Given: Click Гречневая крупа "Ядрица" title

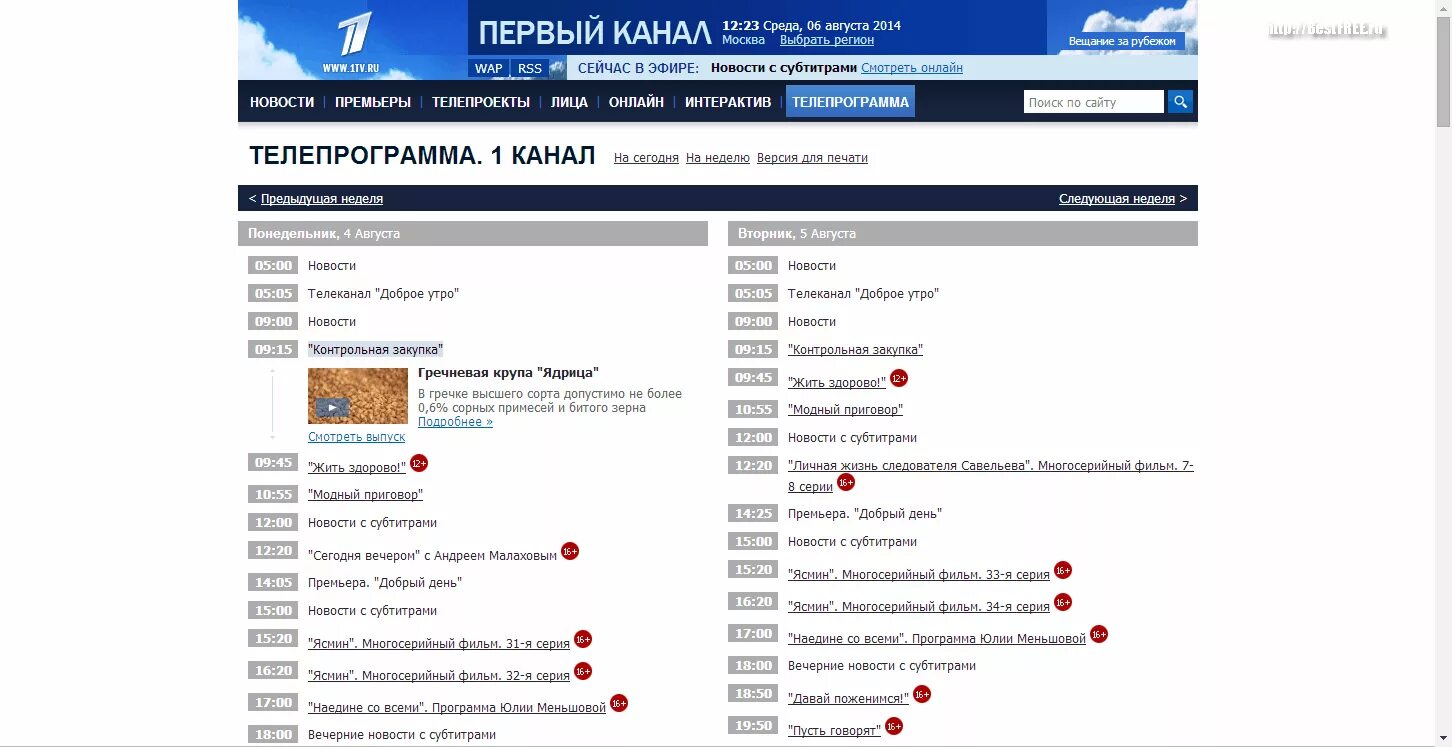Looking at the screenshot, I should pyautogui.click(x=508, y=373).
